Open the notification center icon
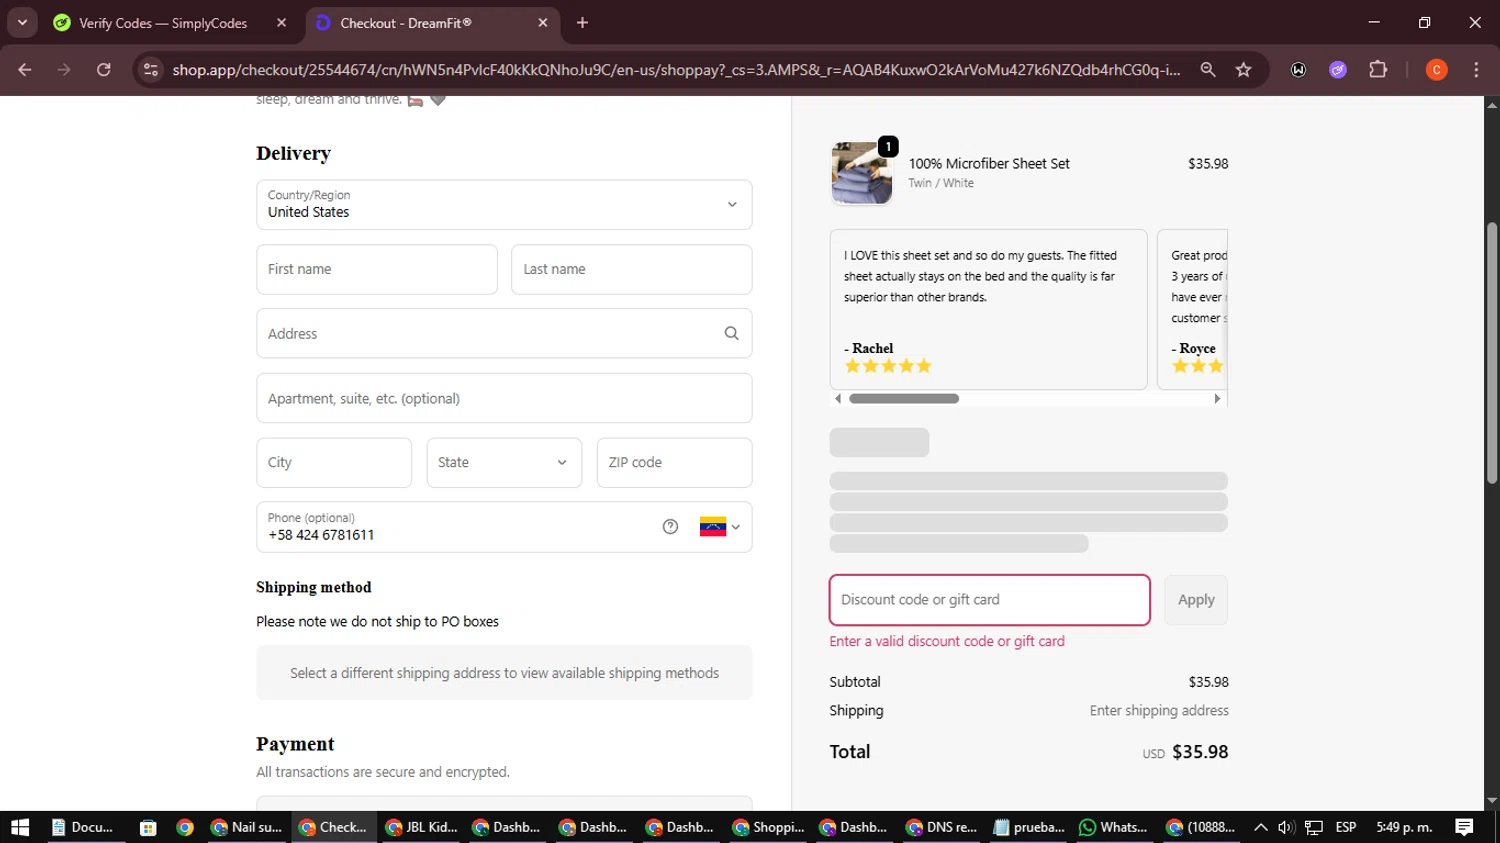 (x=1464, y=827)
